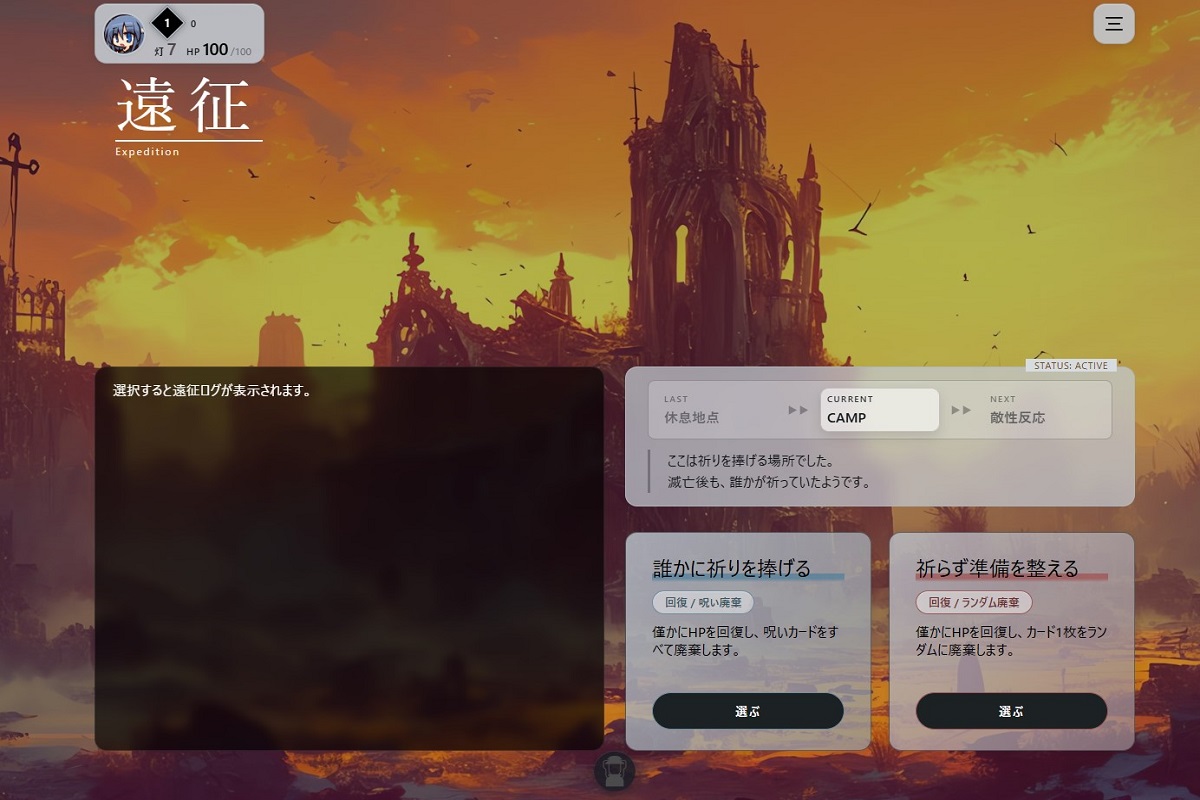Click the blue-haired character avatar

click(124, 35)
